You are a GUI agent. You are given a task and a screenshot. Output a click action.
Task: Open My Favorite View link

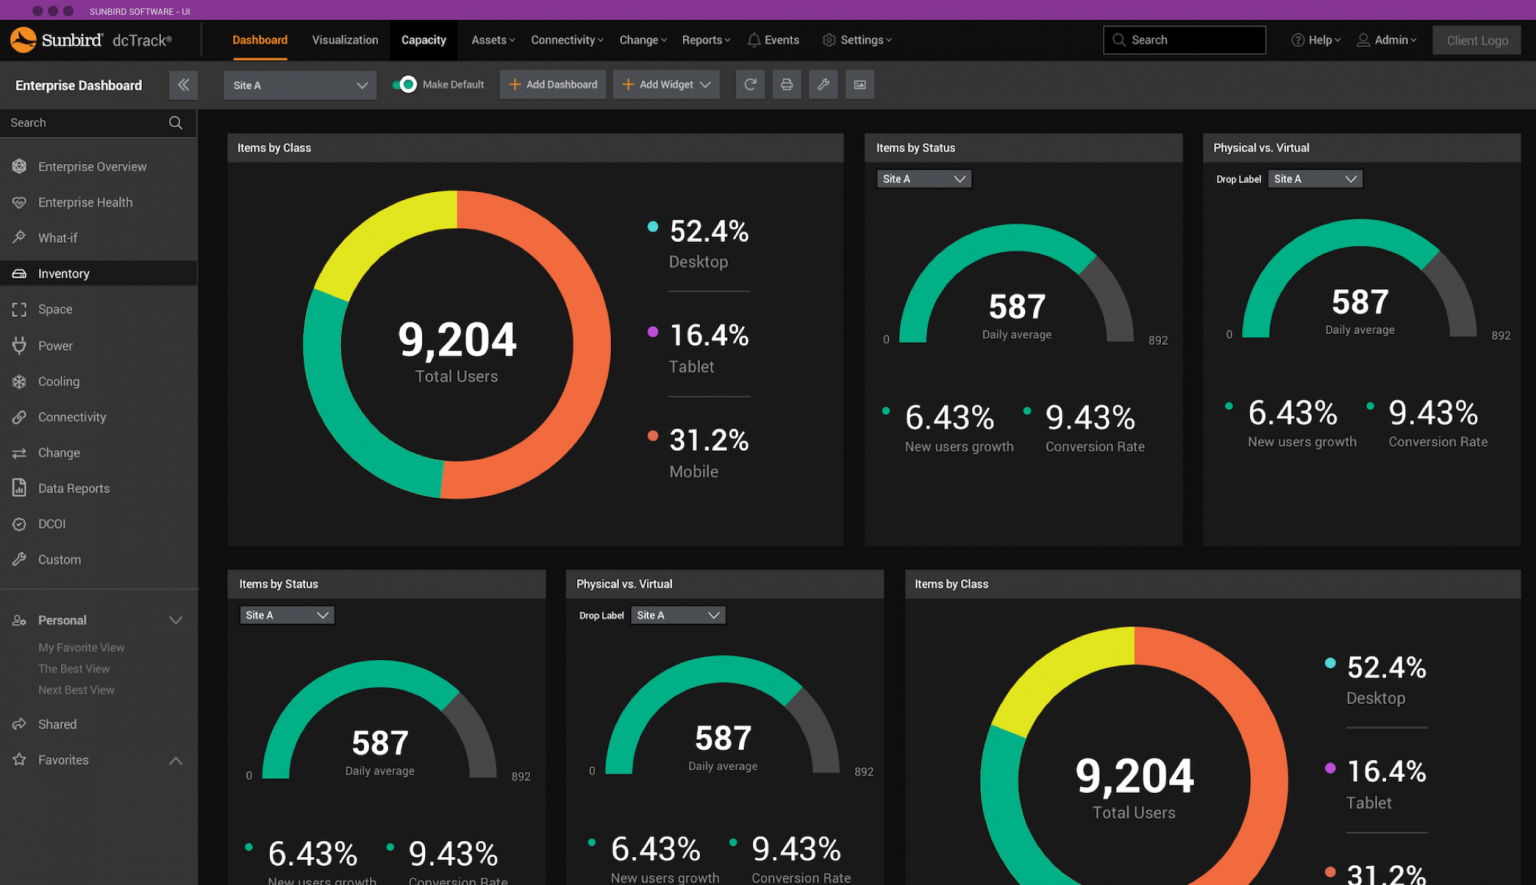[81, 648]
